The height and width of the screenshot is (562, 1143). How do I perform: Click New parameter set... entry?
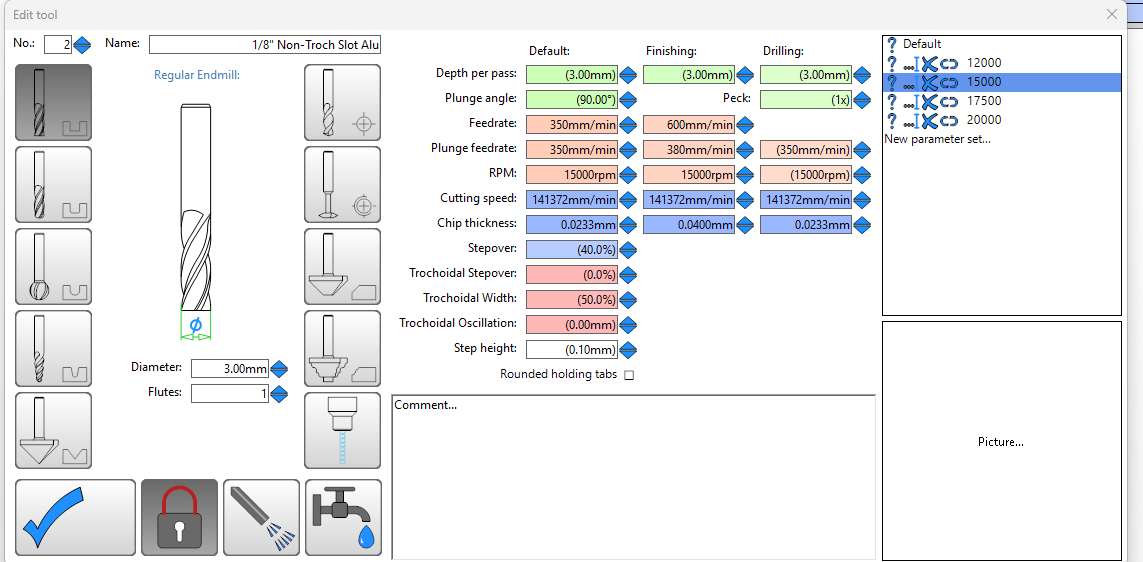(937, 139)
